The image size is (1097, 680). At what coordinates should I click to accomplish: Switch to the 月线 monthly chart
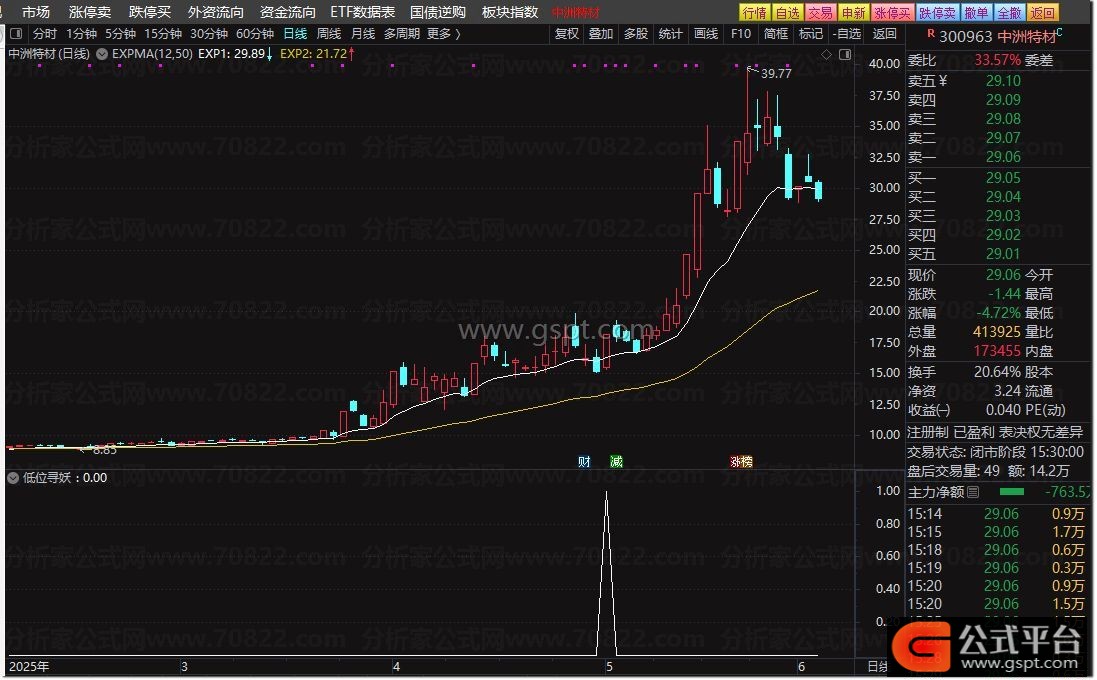(363, 34)
